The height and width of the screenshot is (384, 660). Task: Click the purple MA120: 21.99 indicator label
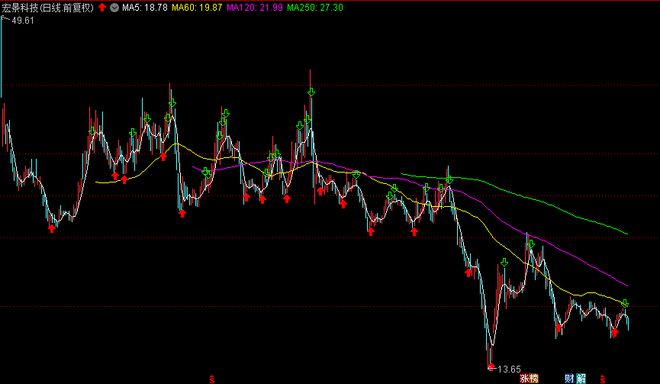pyautogui.click(x=254, y=8)
